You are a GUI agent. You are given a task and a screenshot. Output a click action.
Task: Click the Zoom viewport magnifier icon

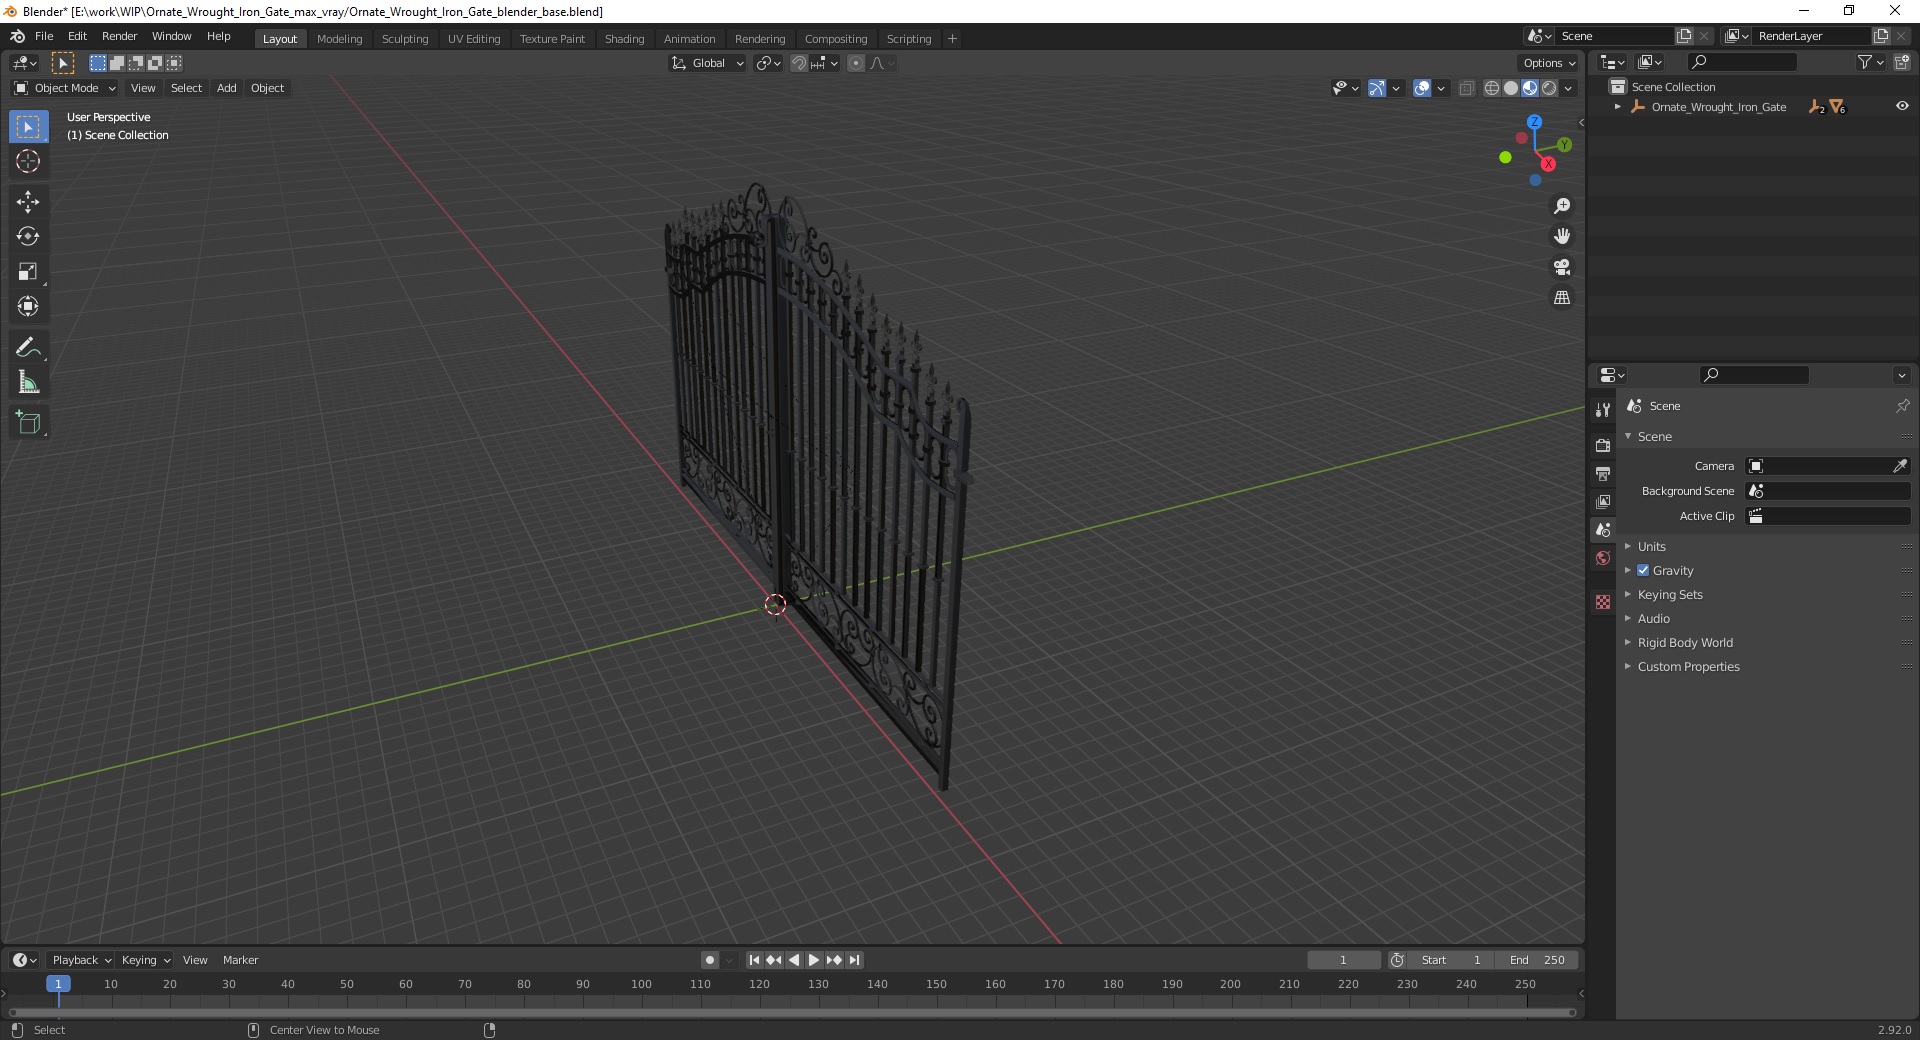point(1562,206)
